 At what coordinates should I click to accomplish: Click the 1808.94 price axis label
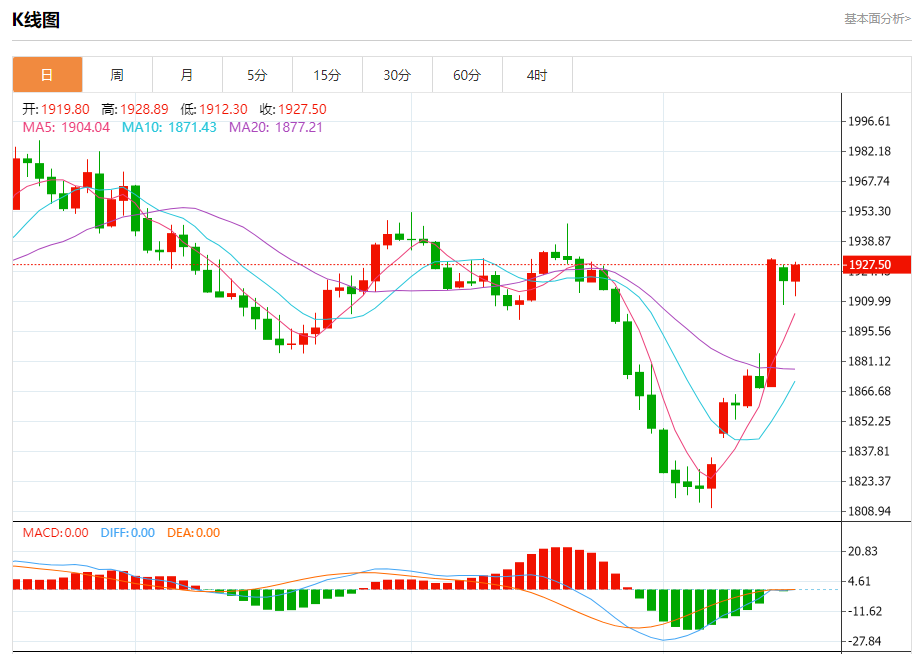(x=869, y=512)
